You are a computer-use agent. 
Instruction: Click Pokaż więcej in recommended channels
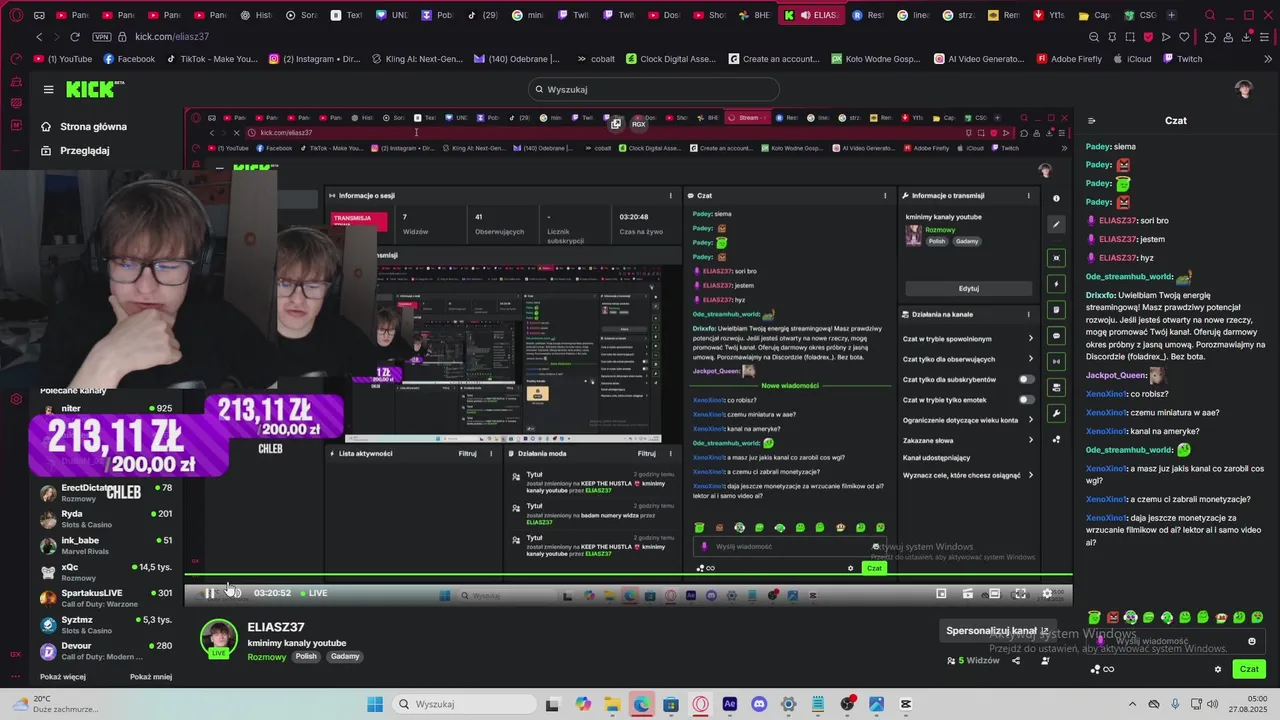(x=63, y=677)
